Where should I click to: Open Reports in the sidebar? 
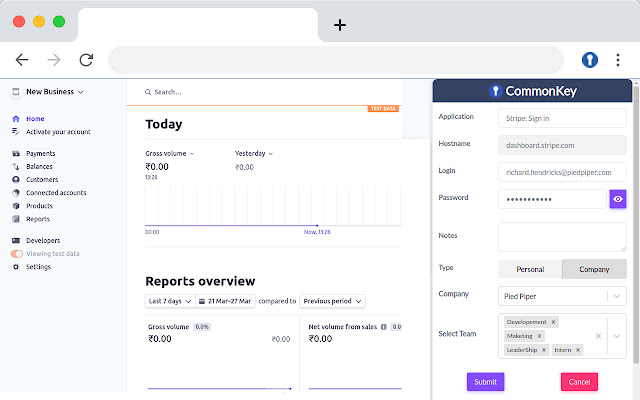(x=38, y=219)
